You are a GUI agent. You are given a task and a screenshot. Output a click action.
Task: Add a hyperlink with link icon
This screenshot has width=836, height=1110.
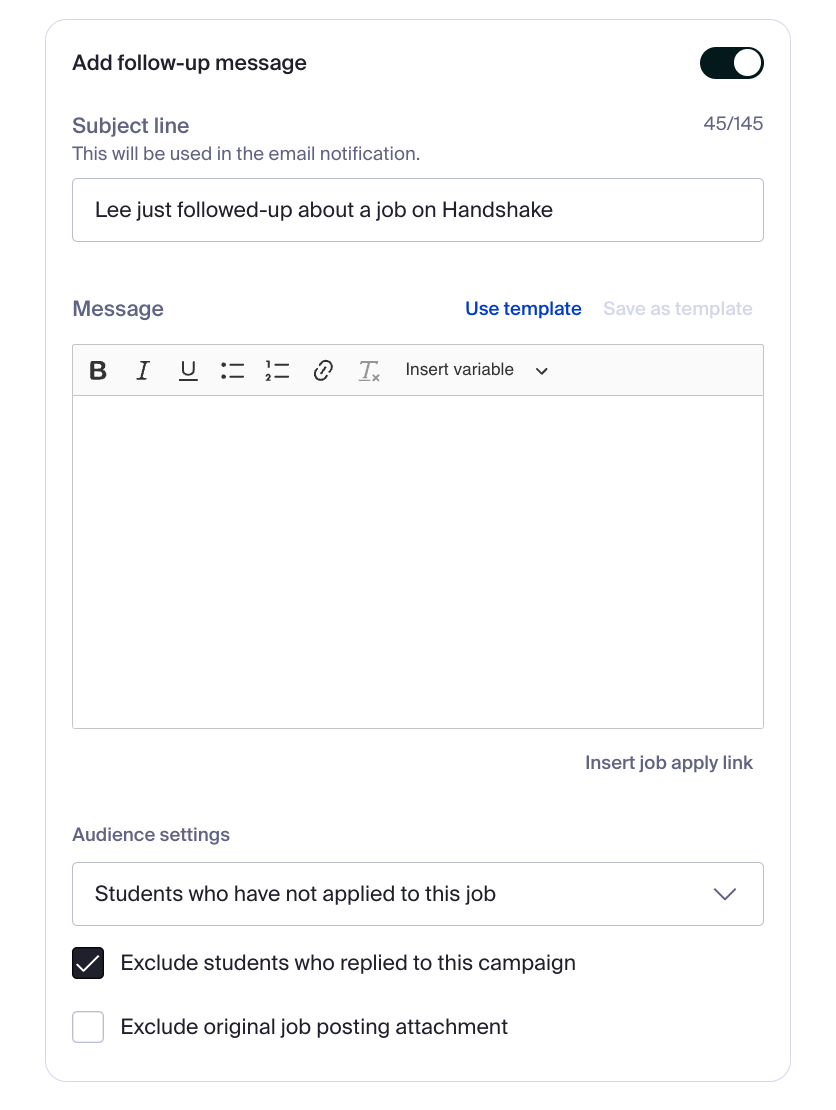pos(323,370)
